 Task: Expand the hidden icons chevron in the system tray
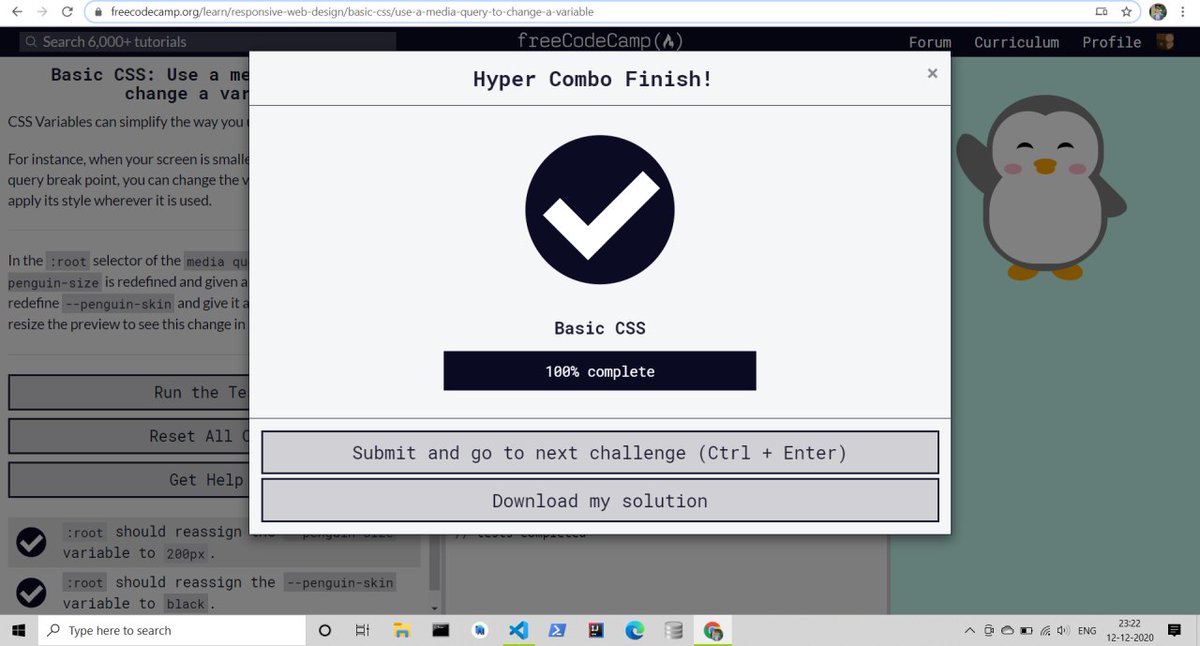(x=969, y=630)
